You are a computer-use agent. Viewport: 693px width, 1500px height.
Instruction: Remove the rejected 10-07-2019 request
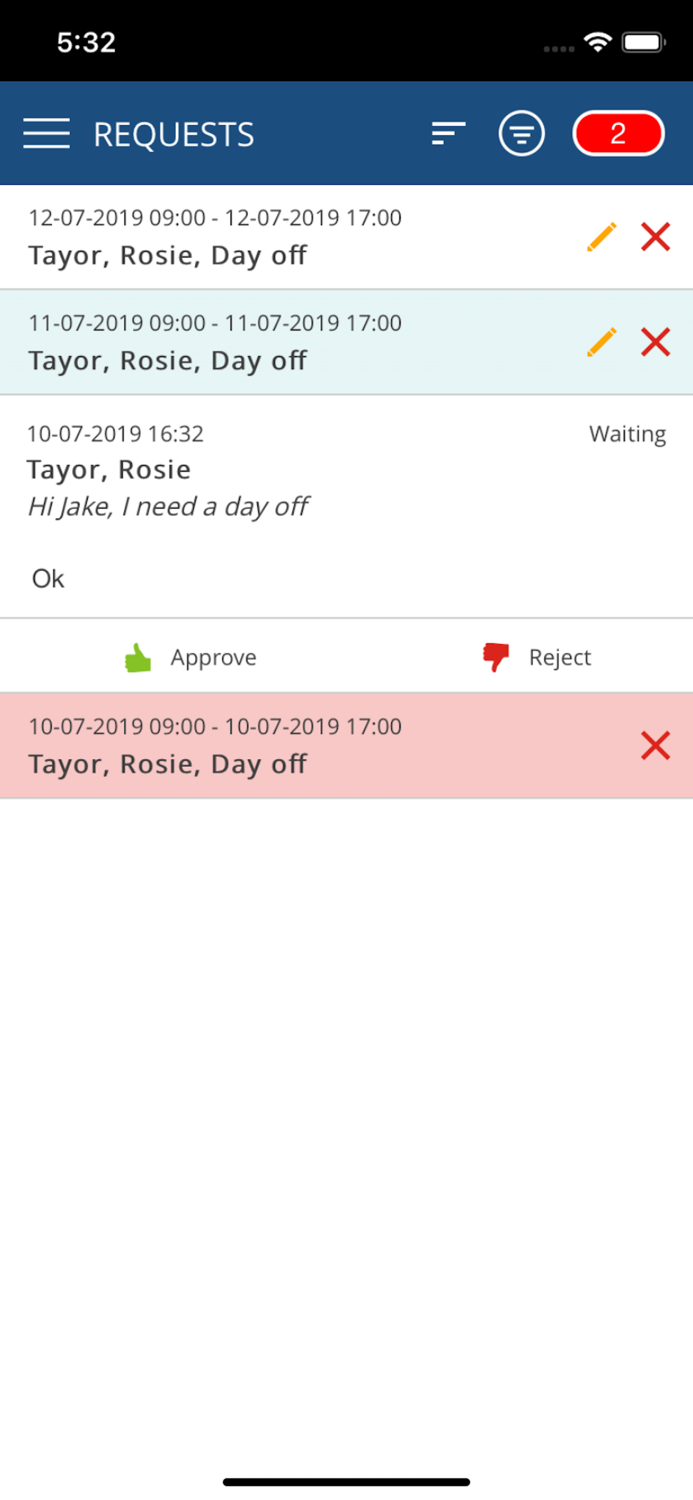655,745
